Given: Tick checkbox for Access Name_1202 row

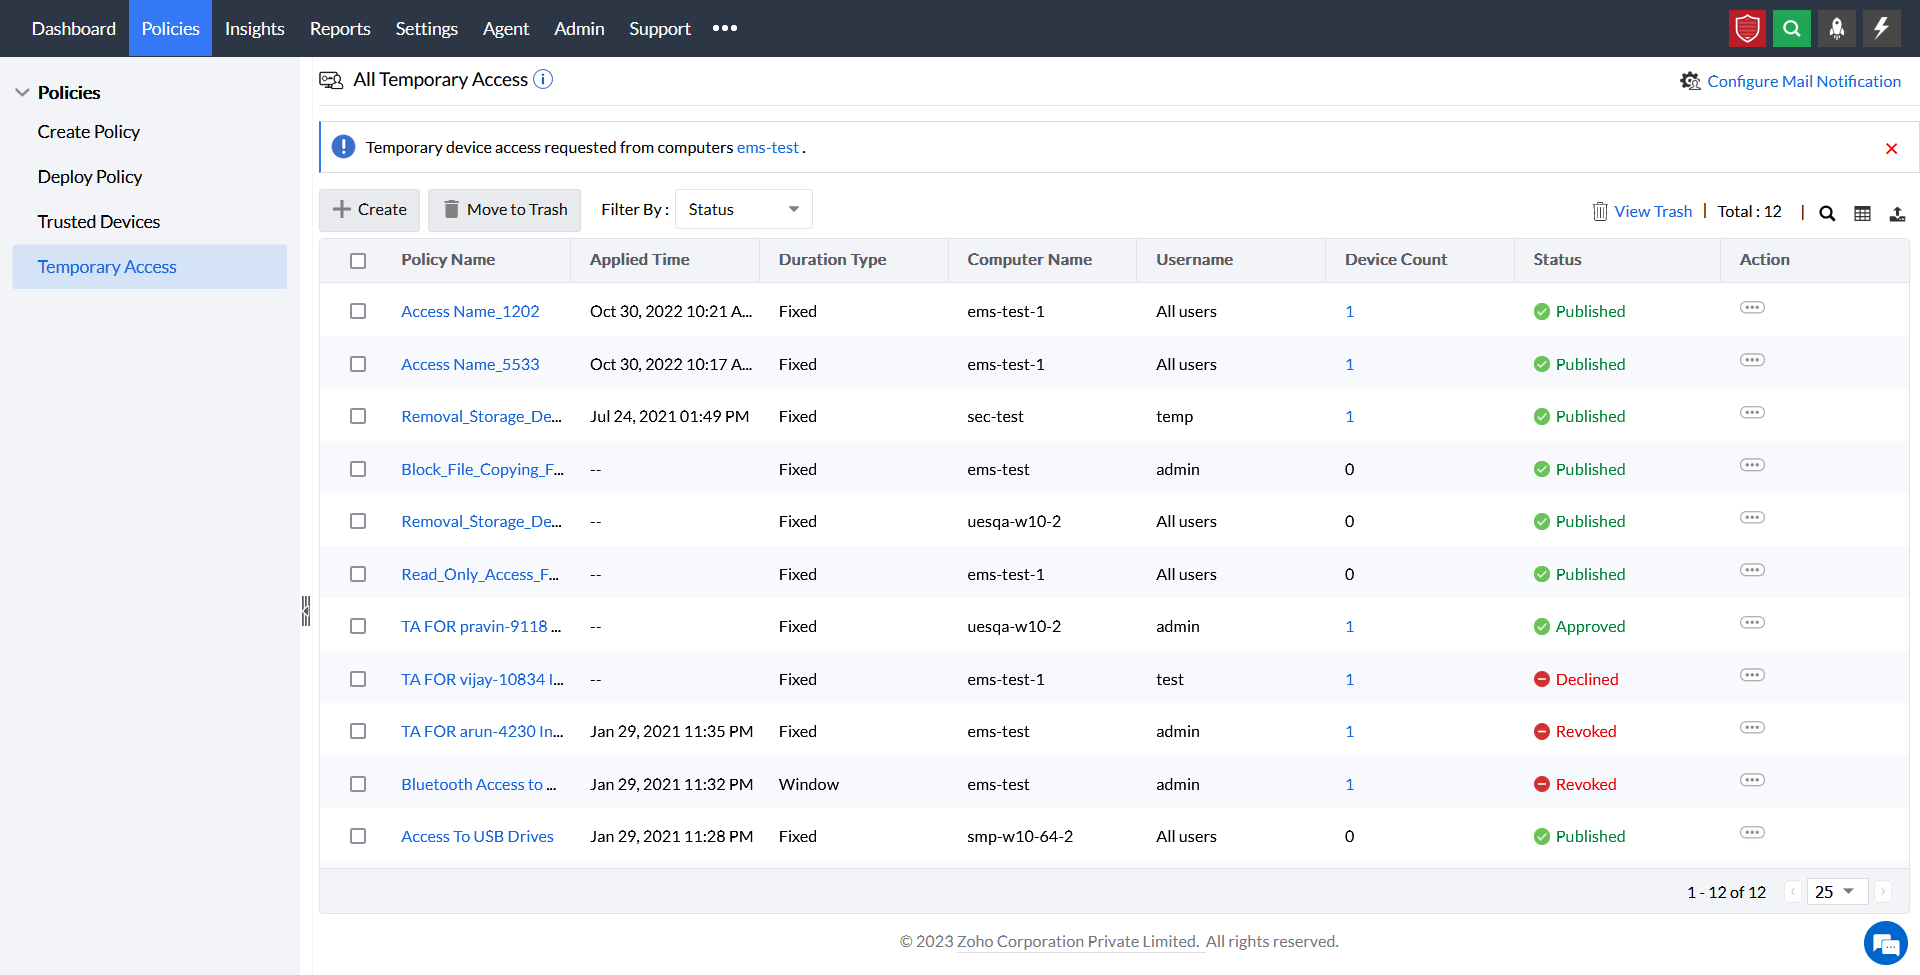Looking at the screenshot, I should (358, 311).
